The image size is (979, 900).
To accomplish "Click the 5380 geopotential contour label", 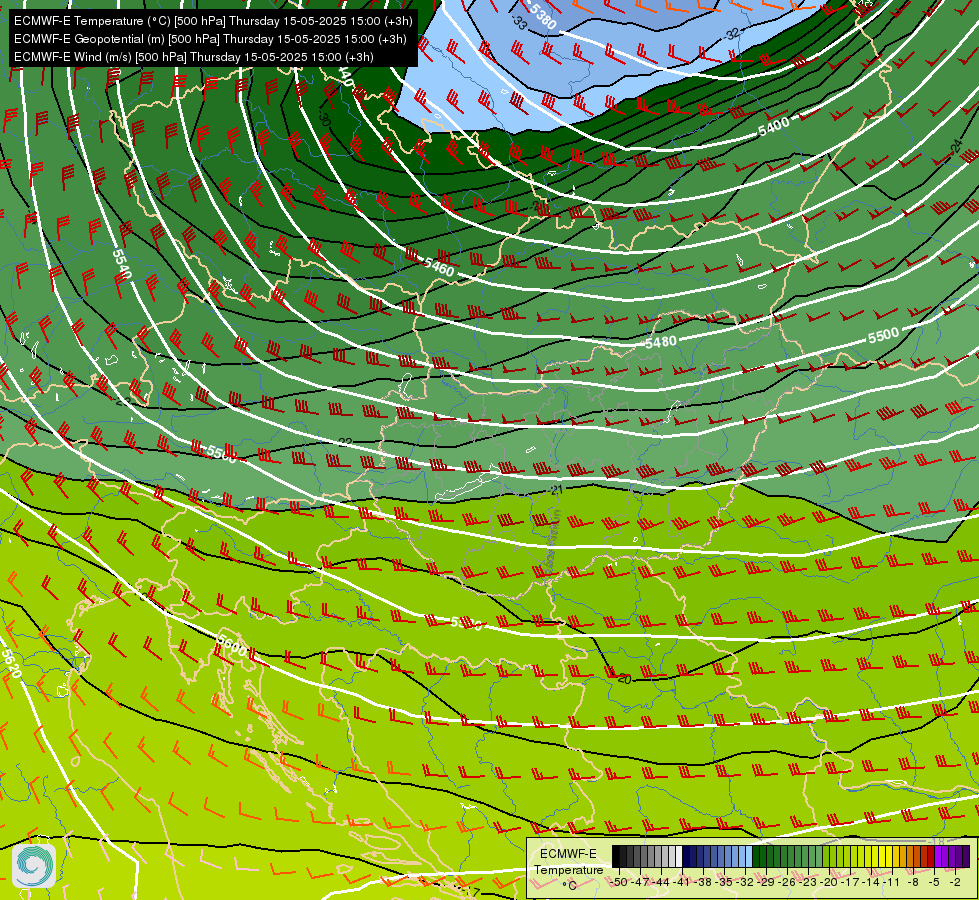I will coord(542,17).
